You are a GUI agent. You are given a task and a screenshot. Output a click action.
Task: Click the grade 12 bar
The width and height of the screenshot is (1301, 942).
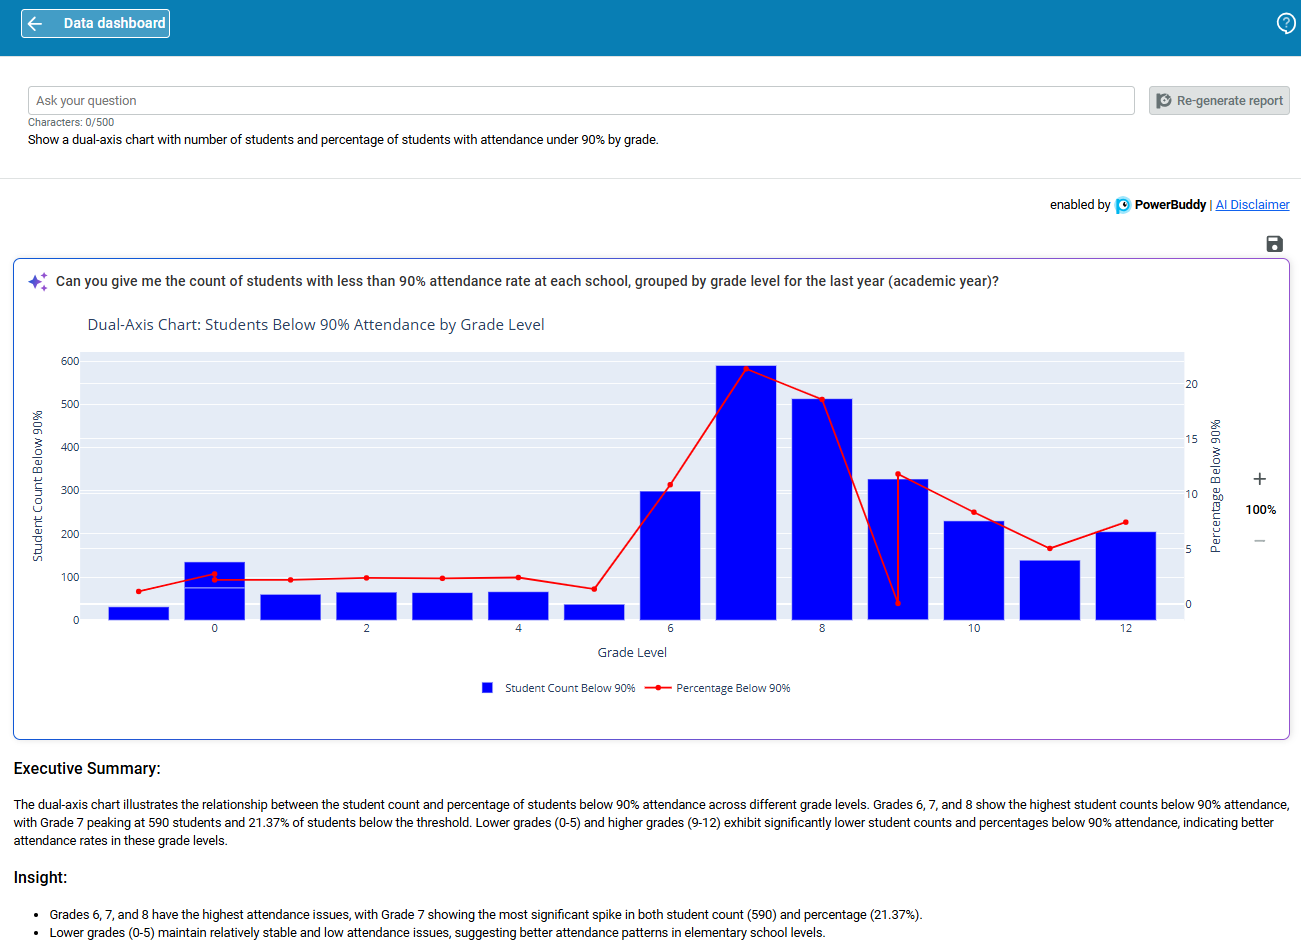click(x=1126, y=575)
